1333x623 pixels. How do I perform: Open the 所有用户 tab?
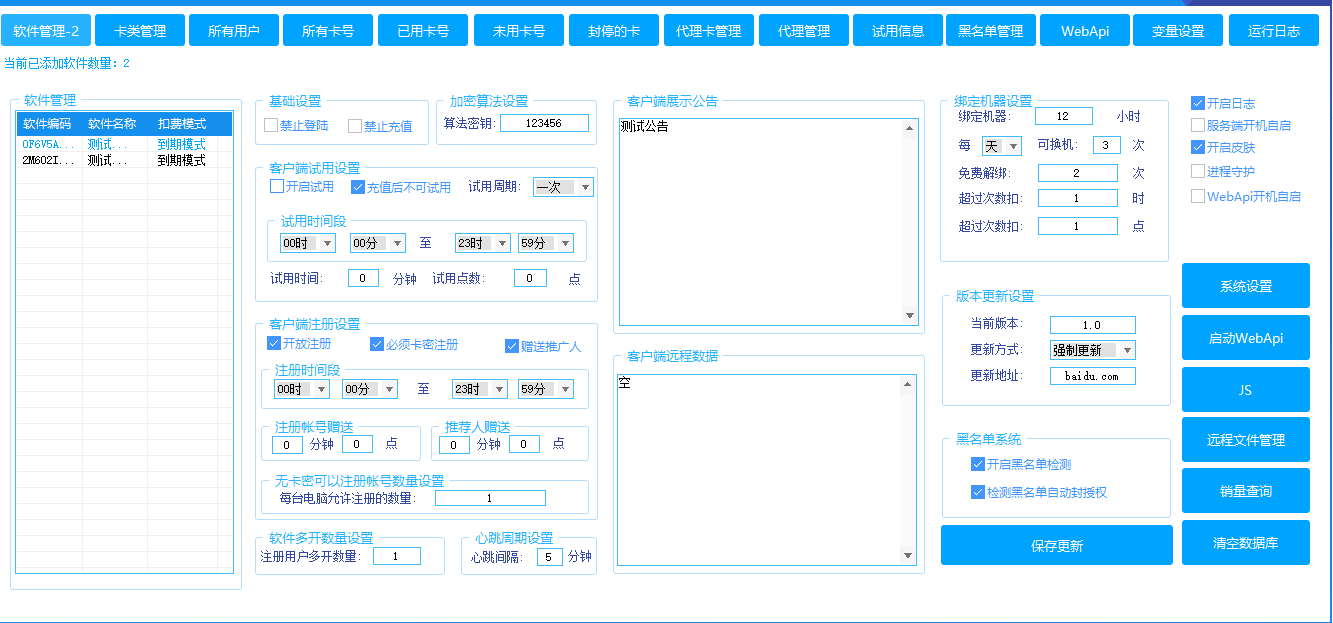click(234, 30)
